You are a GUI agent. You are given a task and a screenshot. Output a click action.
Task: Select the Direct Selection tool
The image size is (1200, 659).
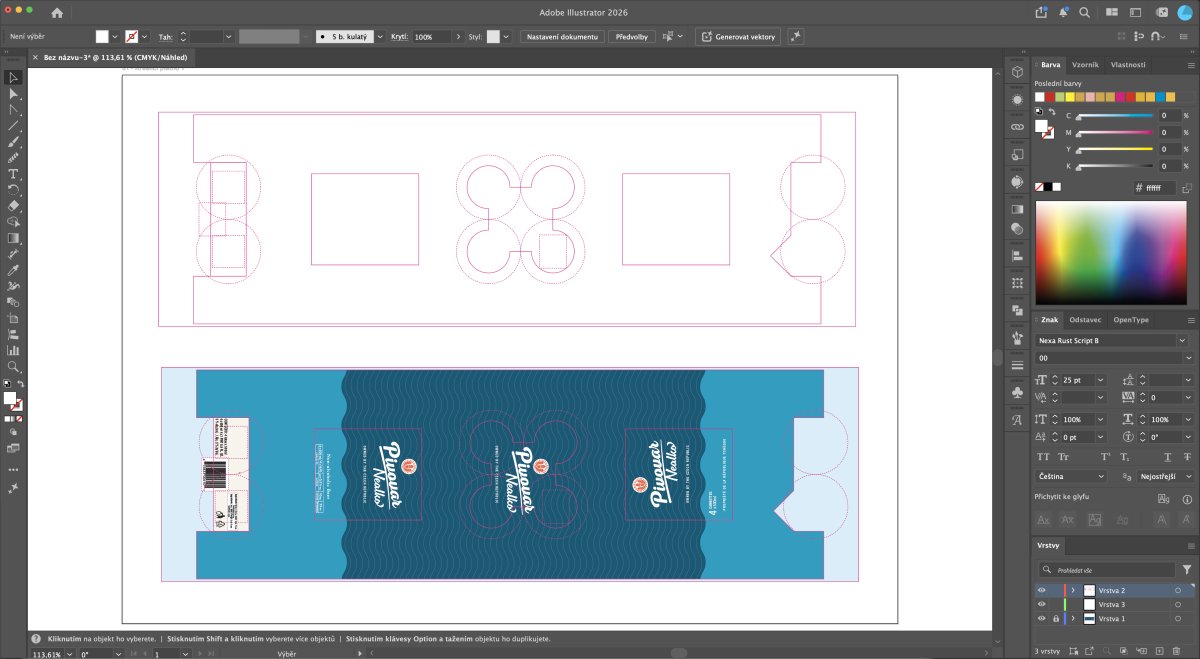point(13,93)
